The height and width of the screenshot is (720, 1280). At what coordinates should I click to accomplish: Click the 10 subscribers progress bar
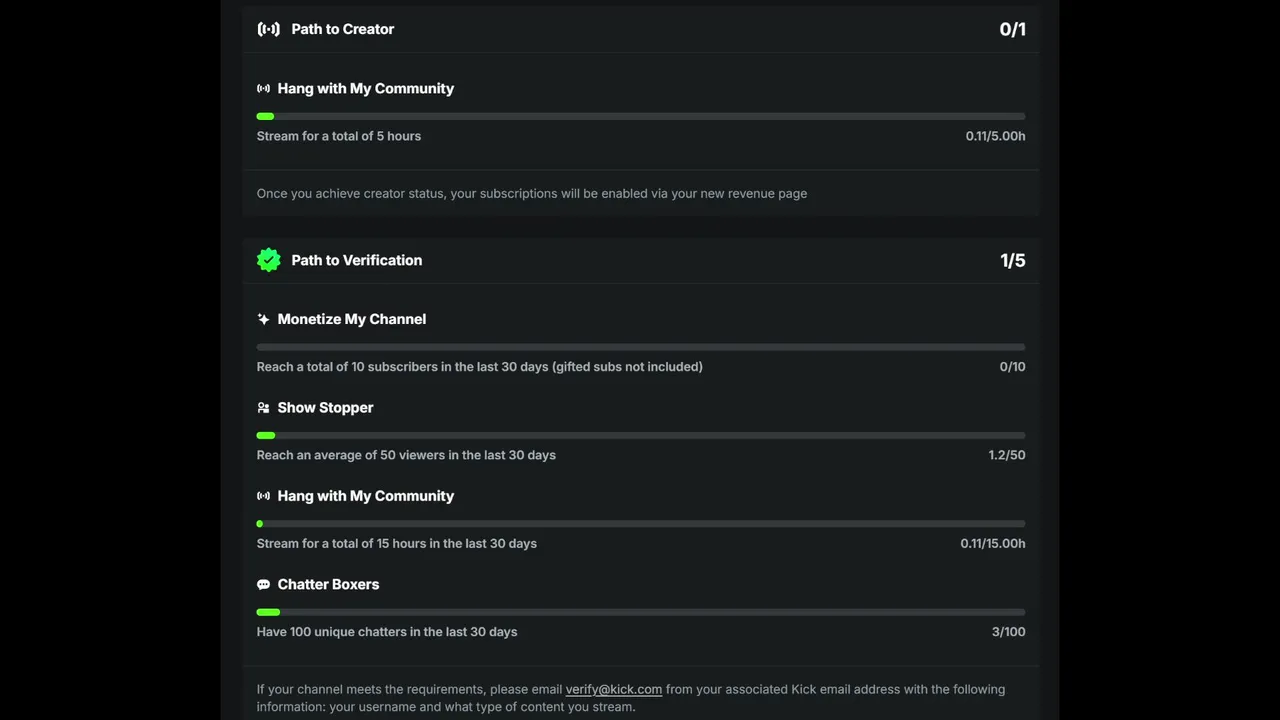pyautogui.click(x=641, y=347)
